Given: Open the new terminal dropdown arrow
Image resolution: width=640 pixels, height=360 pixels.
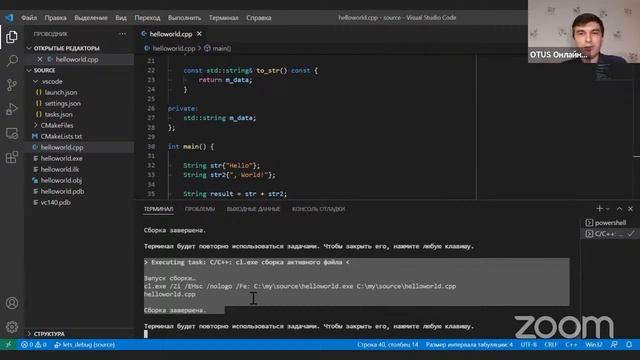Looking at the screenshot, I should [608, 209].
